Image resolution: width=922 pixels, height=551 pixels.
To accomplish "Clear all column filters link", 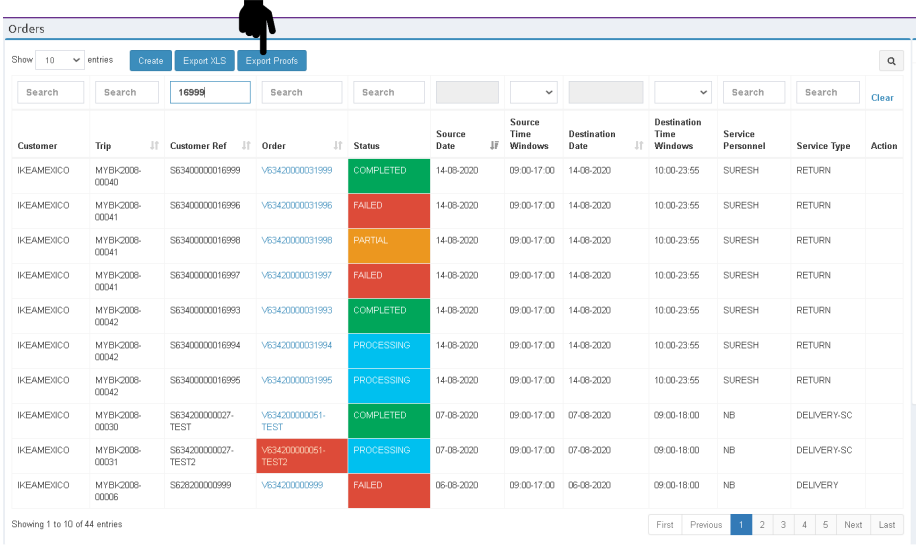I will [x=882, y=98].
